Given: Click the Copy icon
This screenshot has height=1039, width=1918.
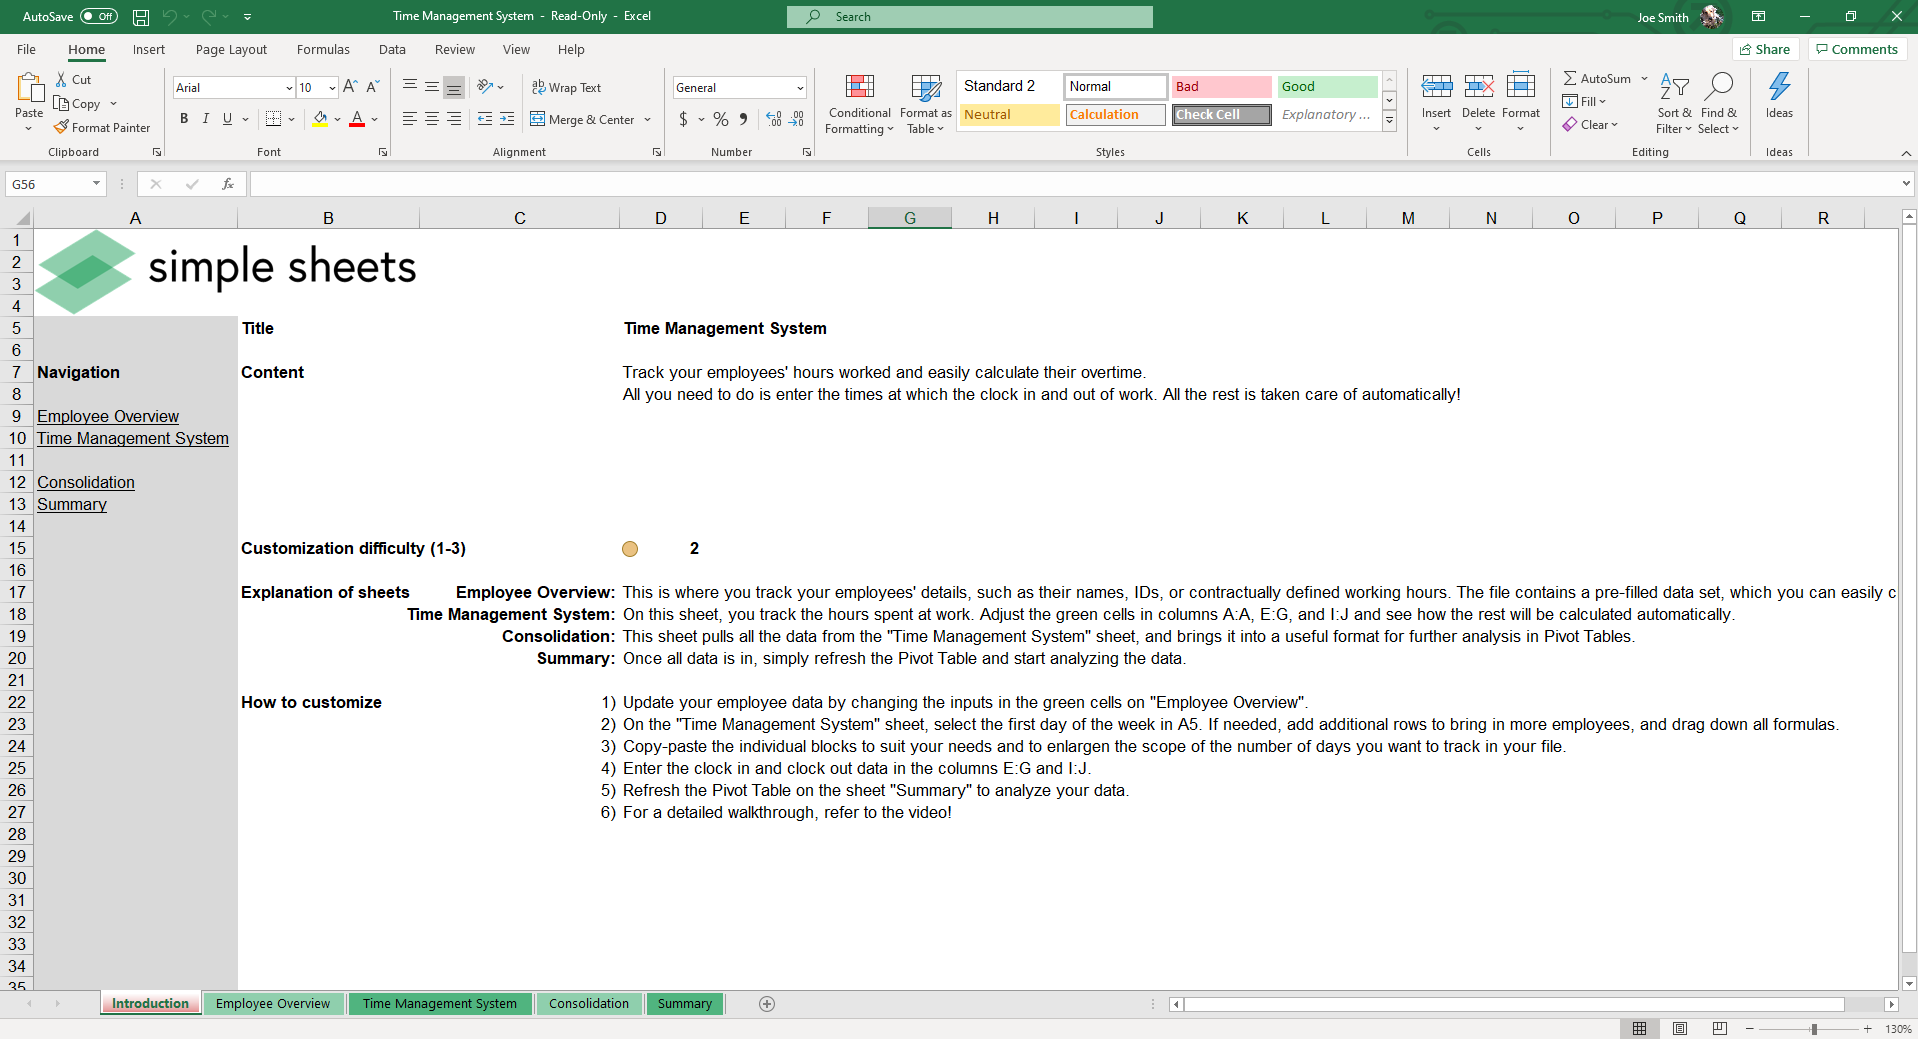Looking at the screenshot, I should 61,104.
